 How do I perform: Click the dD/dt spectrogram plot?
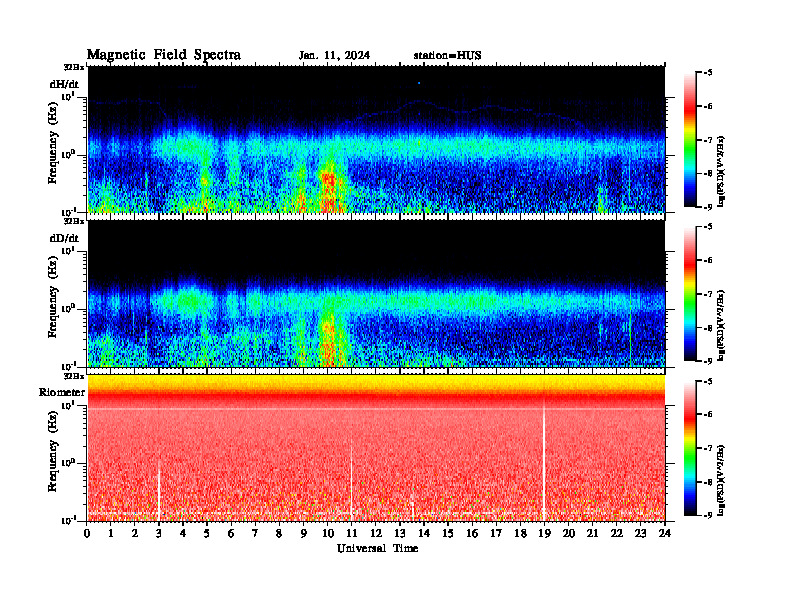376,294
